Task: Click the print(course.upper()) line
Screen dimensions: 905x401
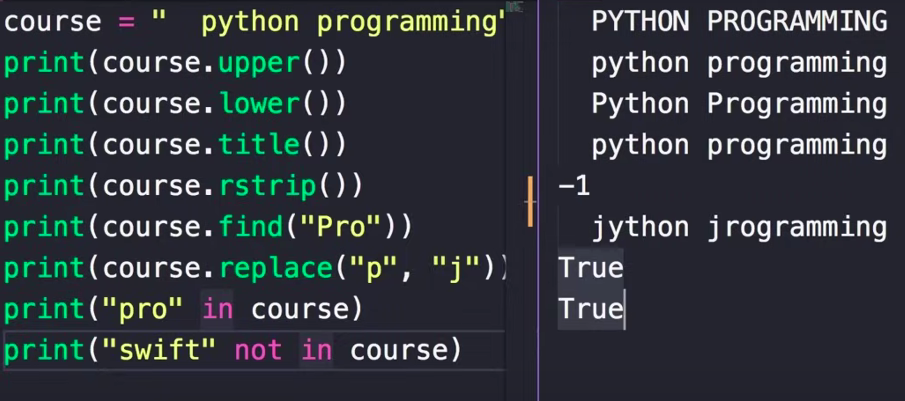Action: coord(174,63)
